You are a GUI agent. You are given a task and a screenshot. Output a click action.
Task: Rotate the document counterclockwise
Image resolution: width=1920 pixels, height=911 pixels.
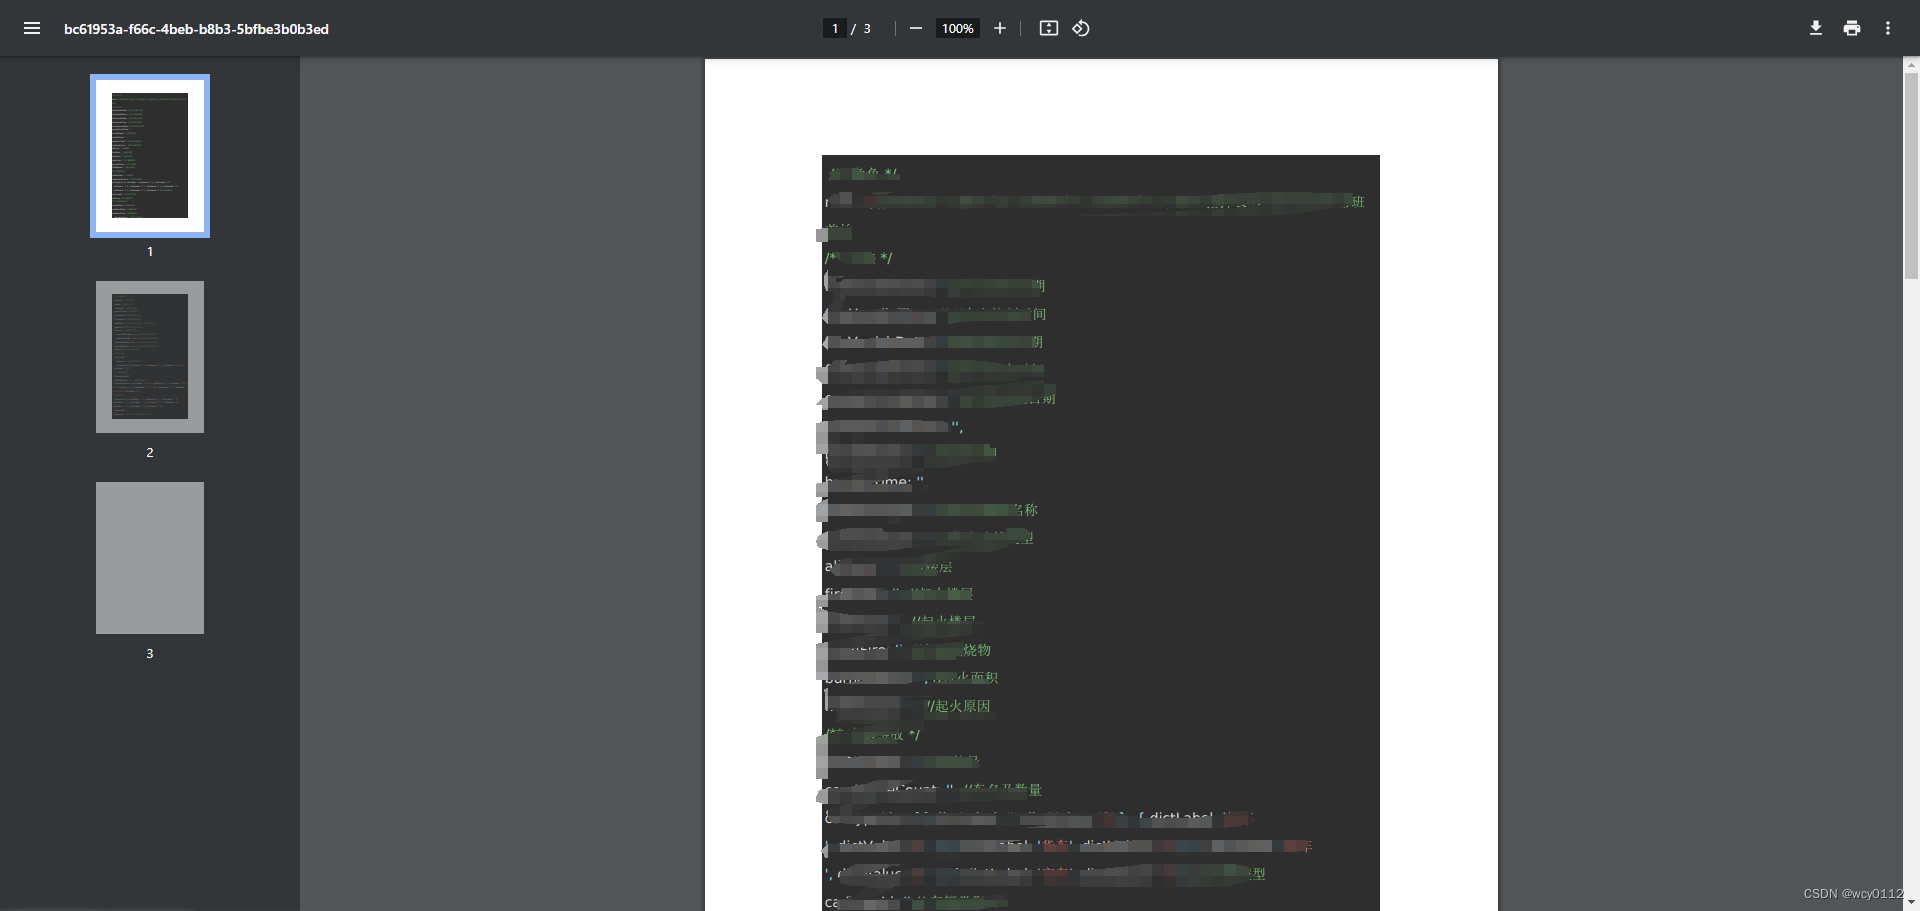[1081, 28]
